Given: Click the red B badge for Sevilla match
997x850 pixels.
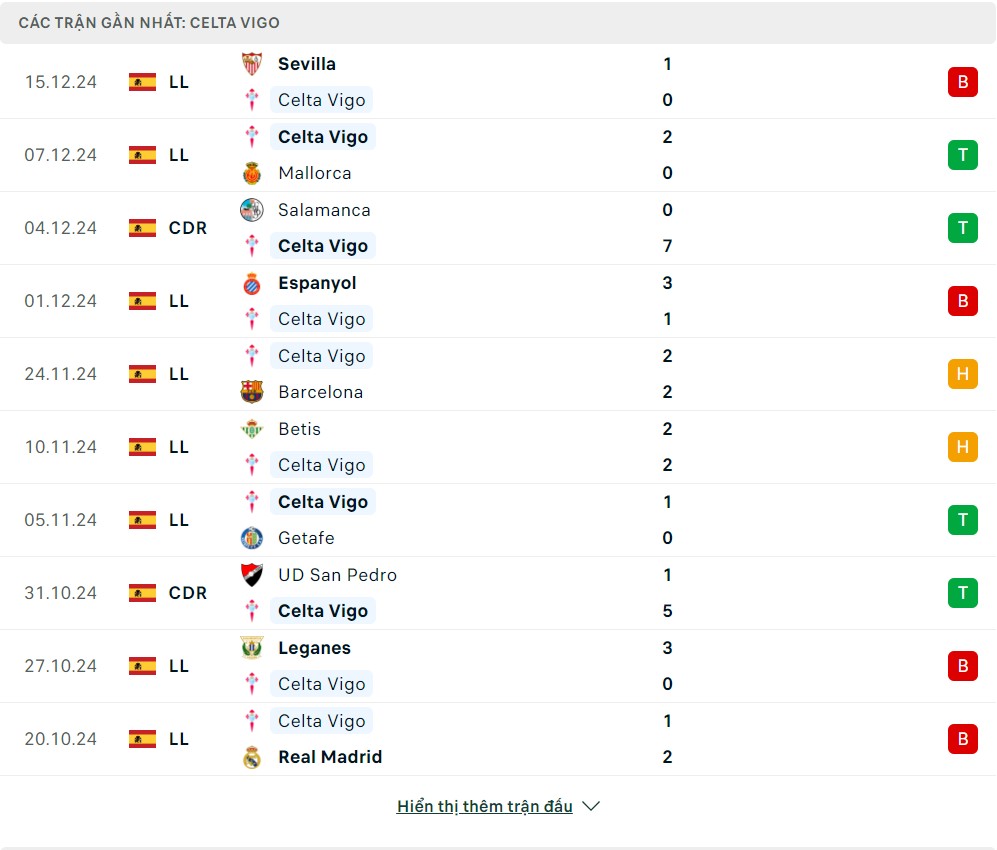Looking at the screenshot, I should tap(962, 82).
